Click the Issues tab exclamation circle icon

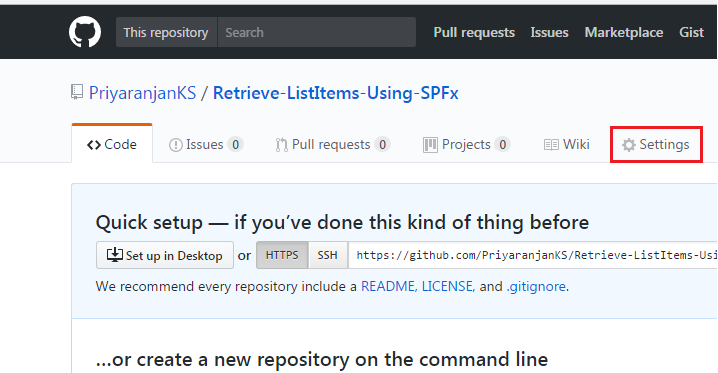(x=175, y=145)
